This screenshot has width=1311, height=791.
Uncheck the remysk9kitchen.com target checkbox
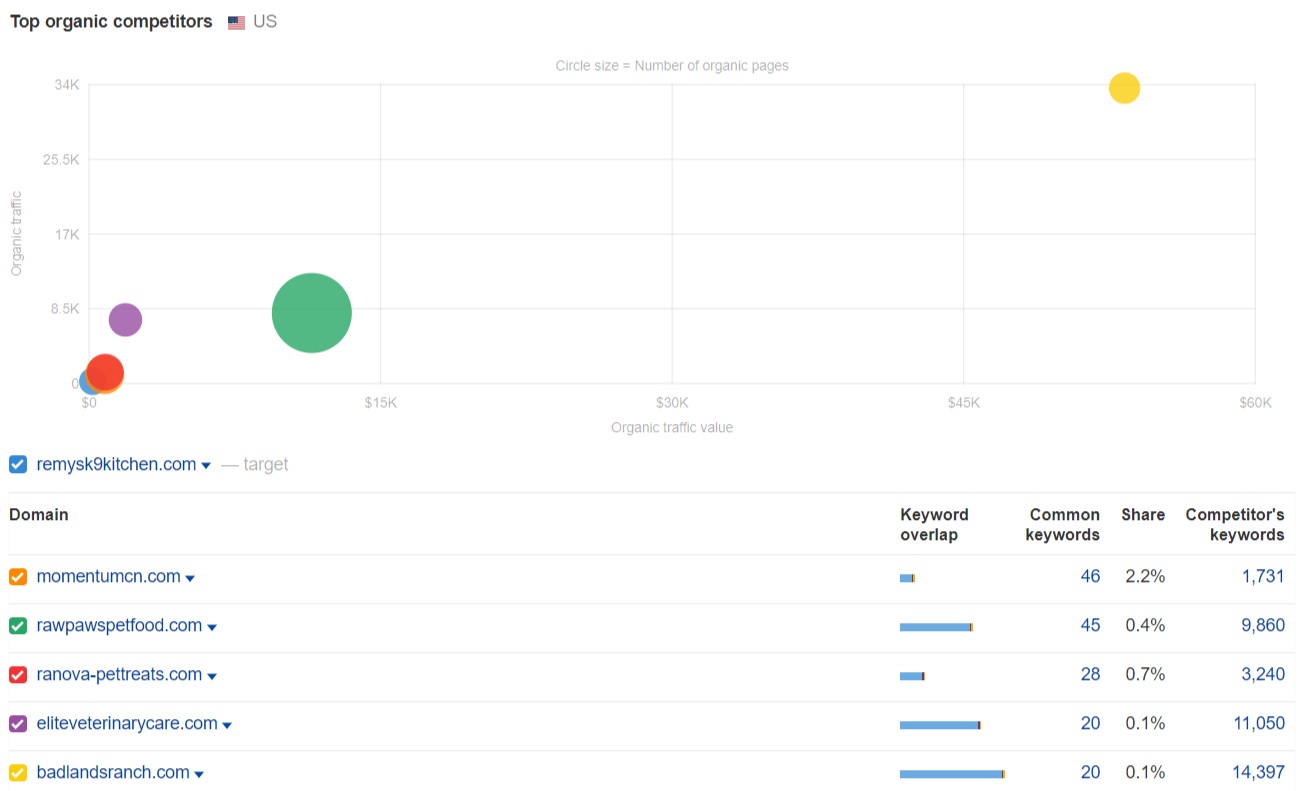tap(18, 464)
